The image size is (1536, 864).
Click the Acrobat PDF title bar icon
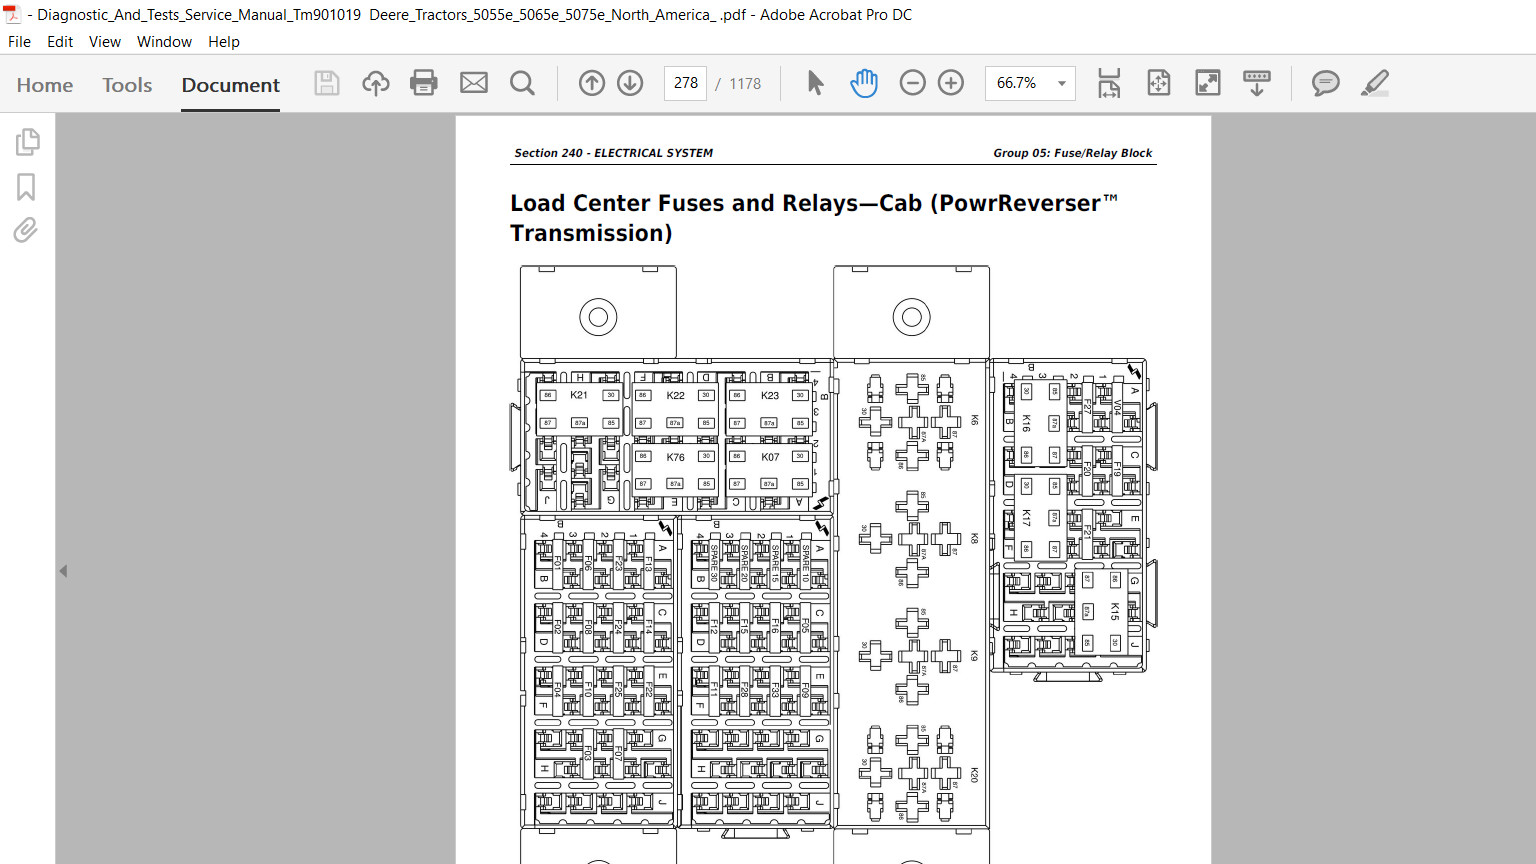[x=12, y=15]
